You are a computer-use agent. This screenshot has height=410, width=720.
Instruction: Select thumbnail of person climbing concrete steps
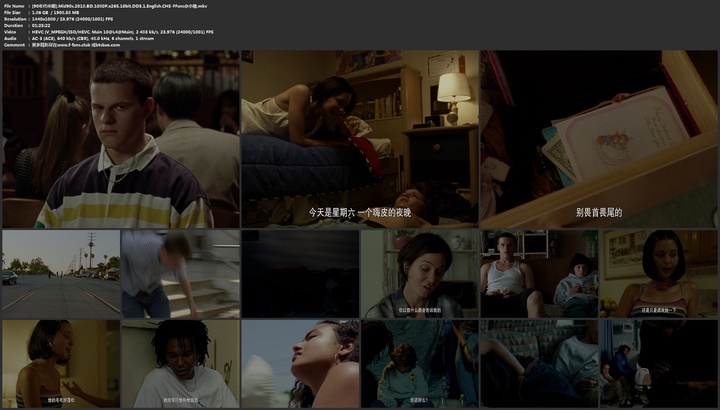(x=180, y=274)
